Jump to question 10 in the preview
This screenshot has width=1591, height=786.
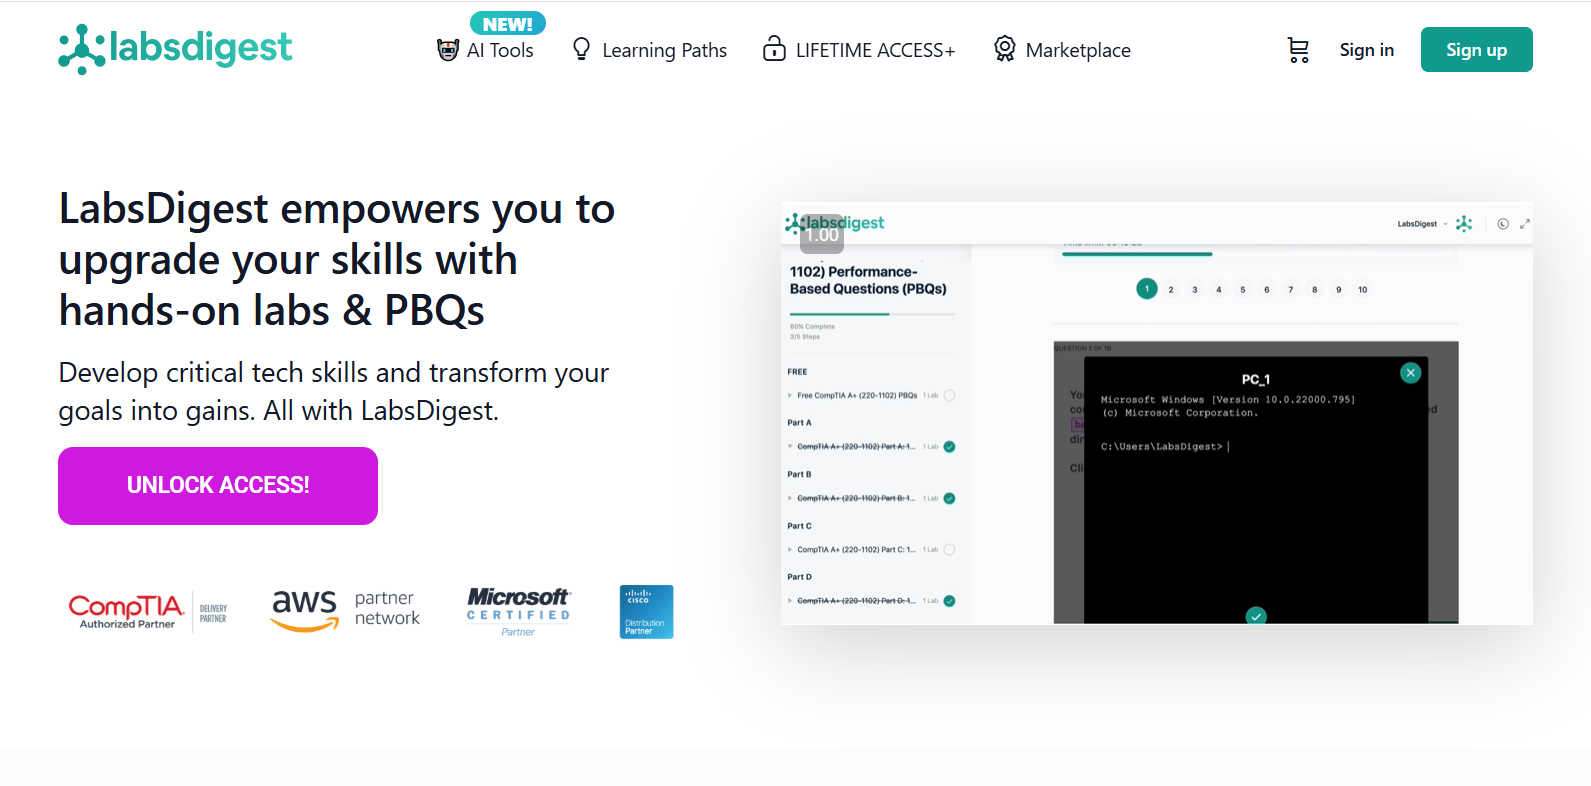(1363, 290)
